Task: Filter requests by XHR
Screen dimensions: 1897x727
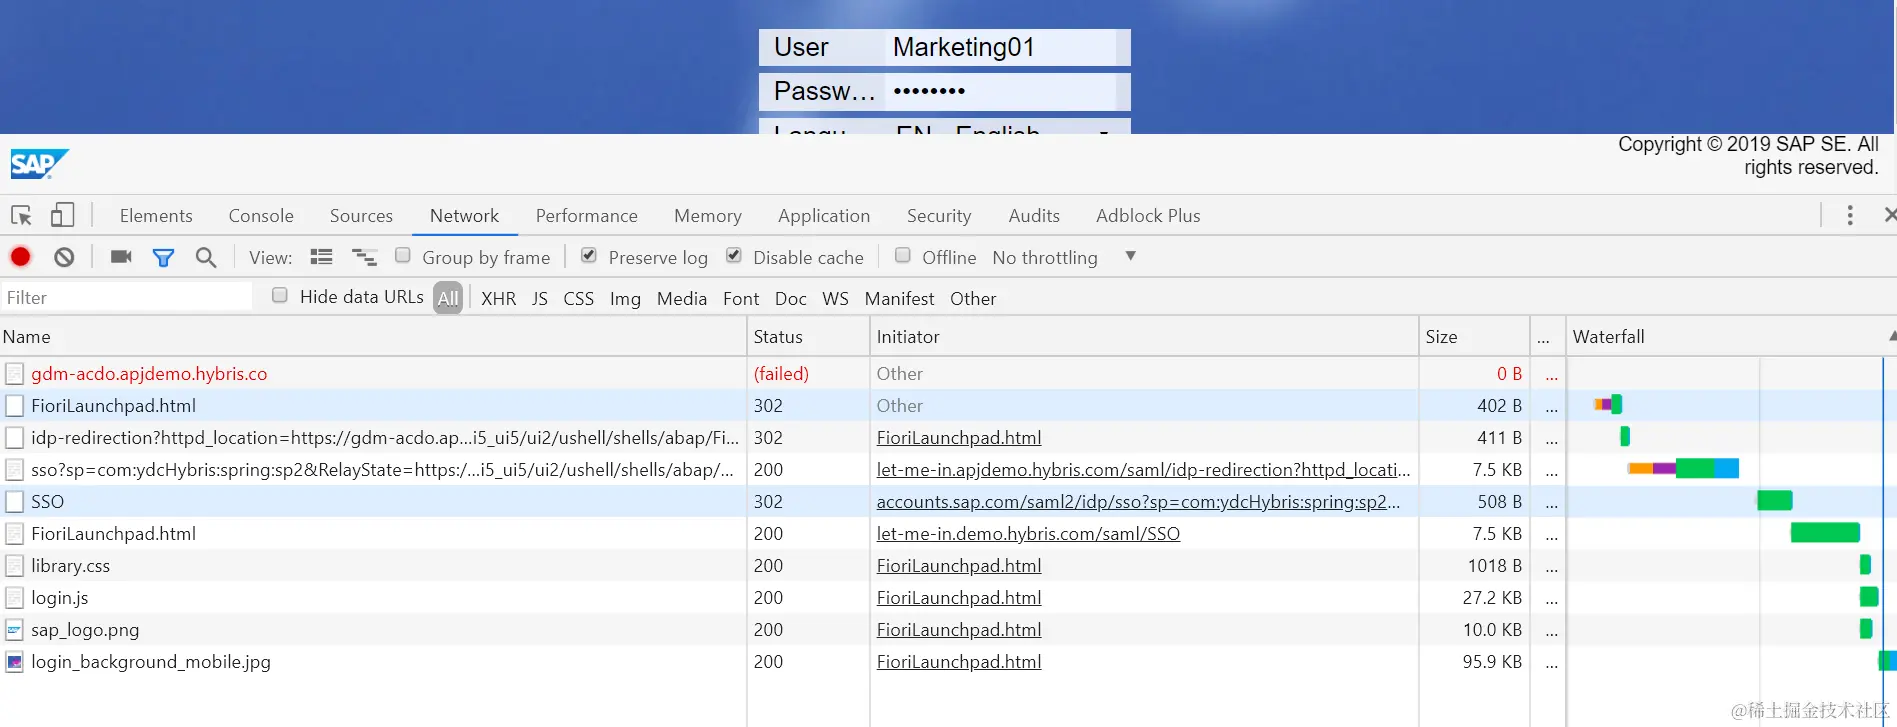Action: (499, 299)
